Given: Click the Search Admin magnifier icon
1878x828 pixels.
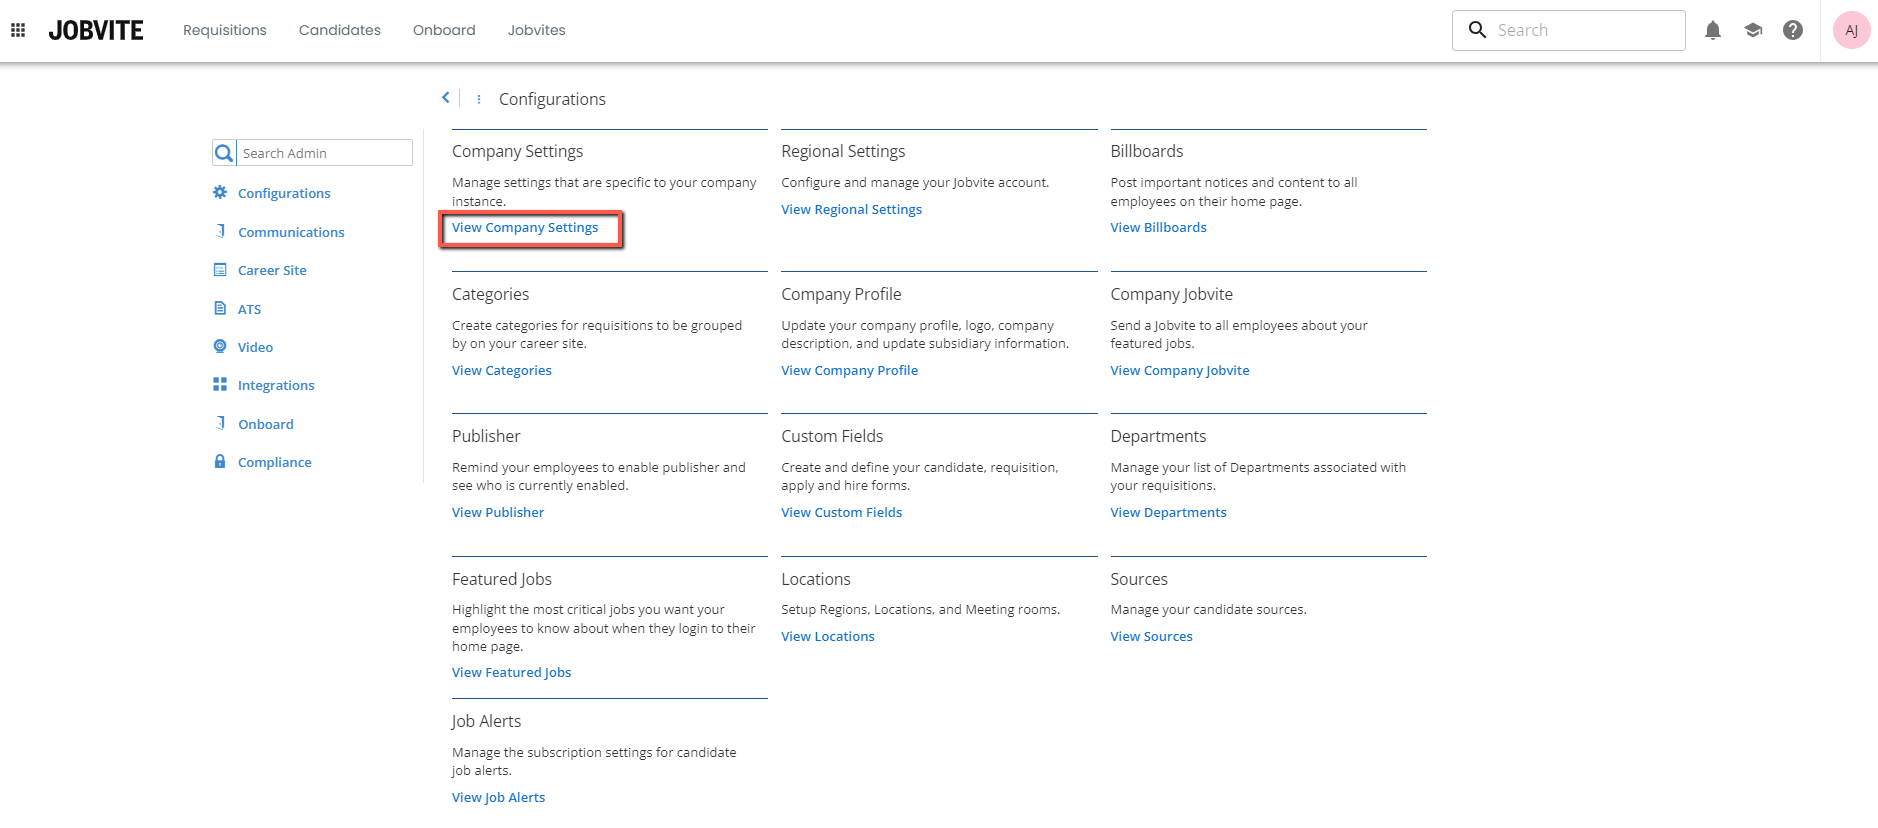Looking at the screenshot, I should tap(224, 153).
